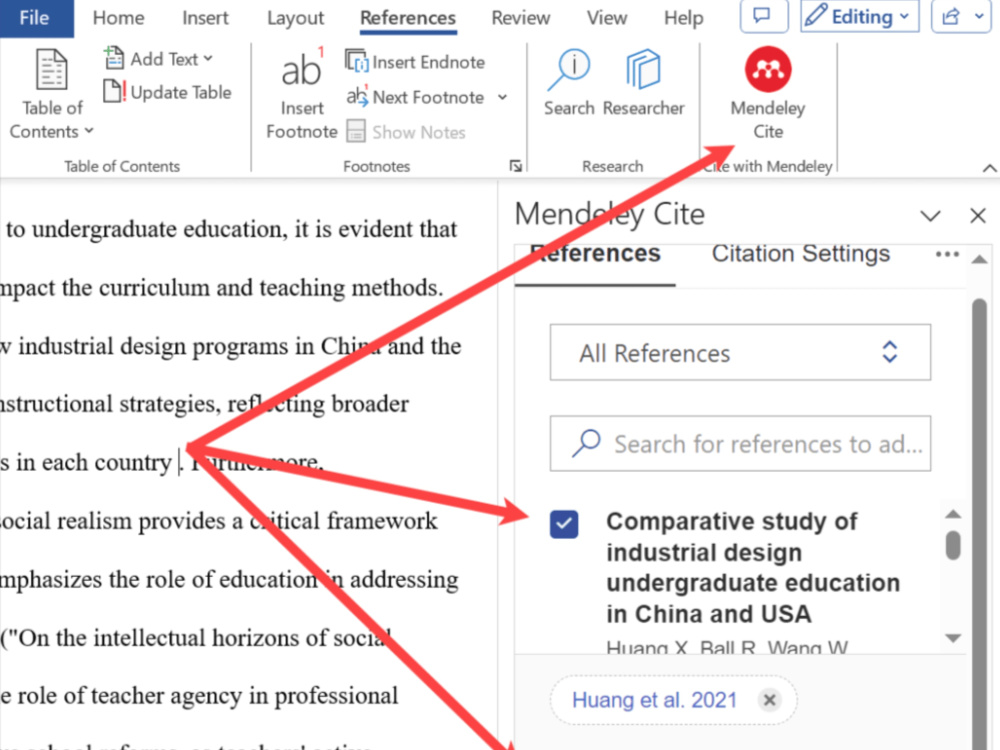Open the Comments speech-bubble button
Viewport: 1000px width, 750px height.
763,16
